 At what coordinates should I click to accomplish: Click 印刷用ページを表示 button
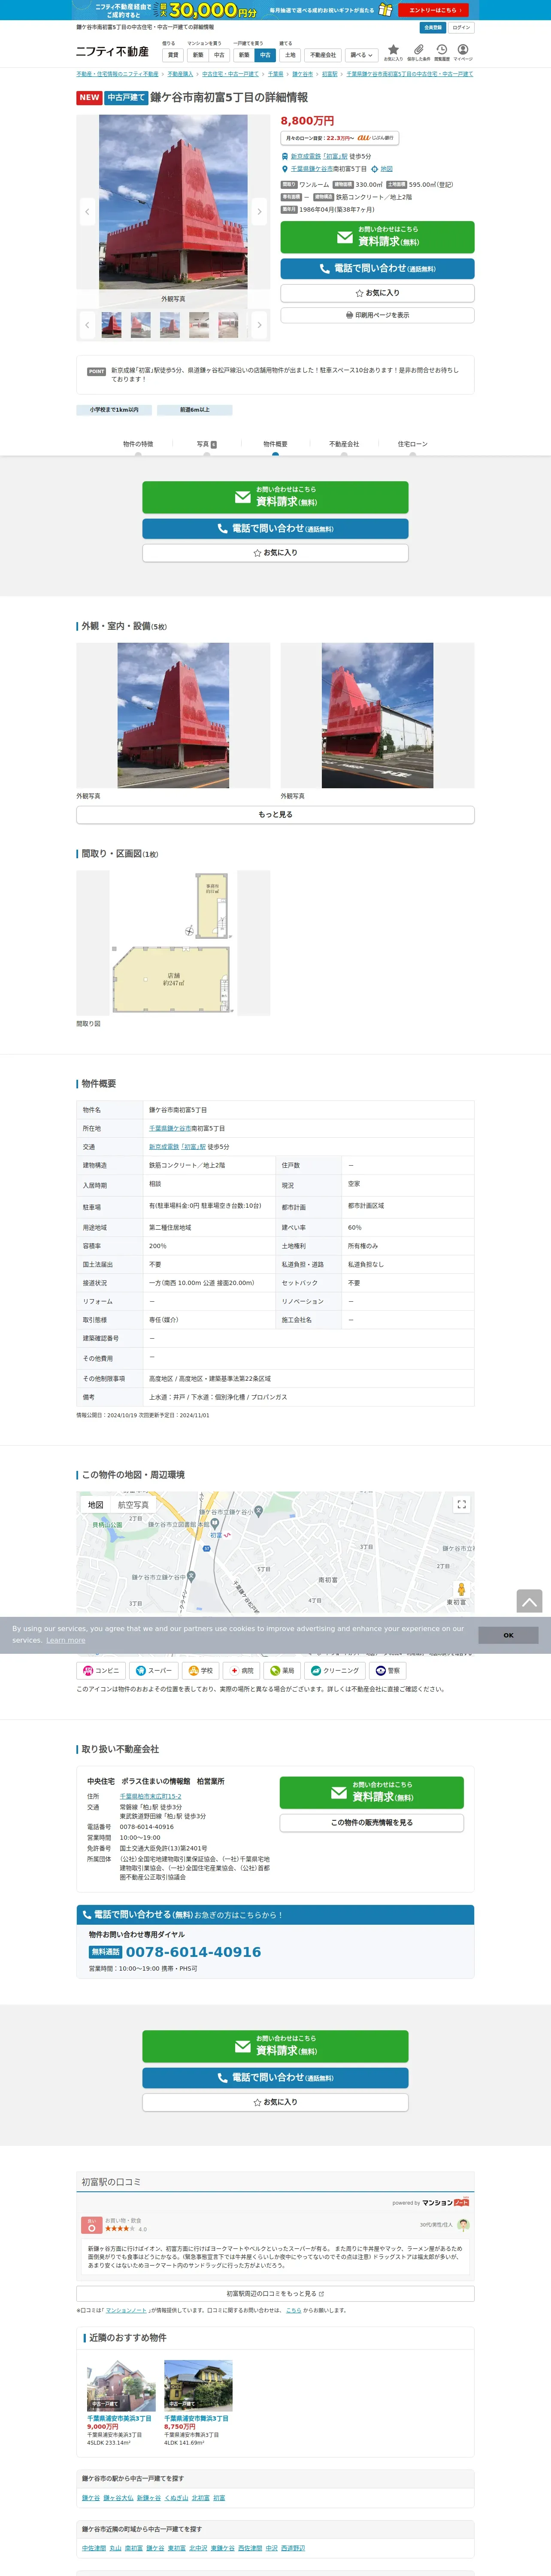coord(377,315)
